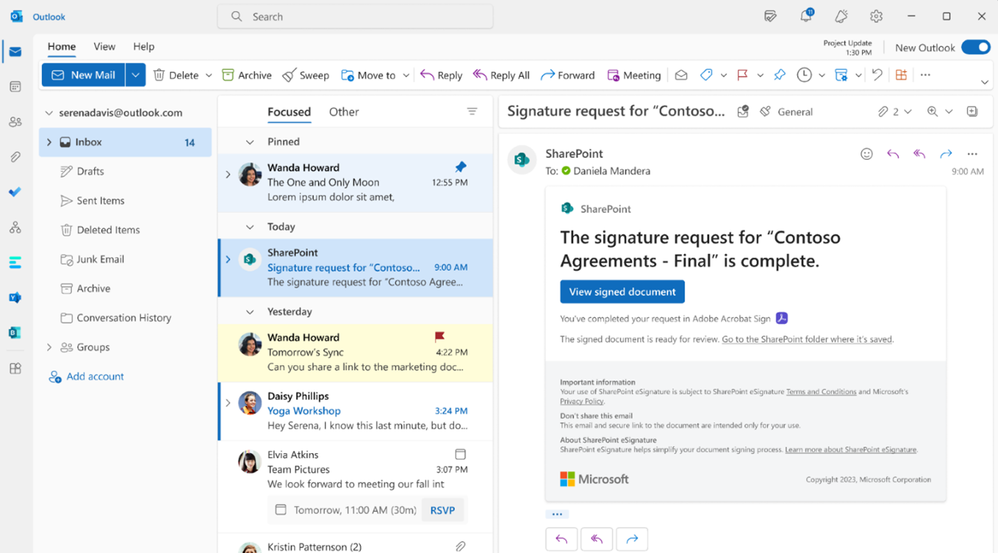The image size is (998, 553).
Task: Switch to the Other inbox tab
Action: [x=343, y=112]
